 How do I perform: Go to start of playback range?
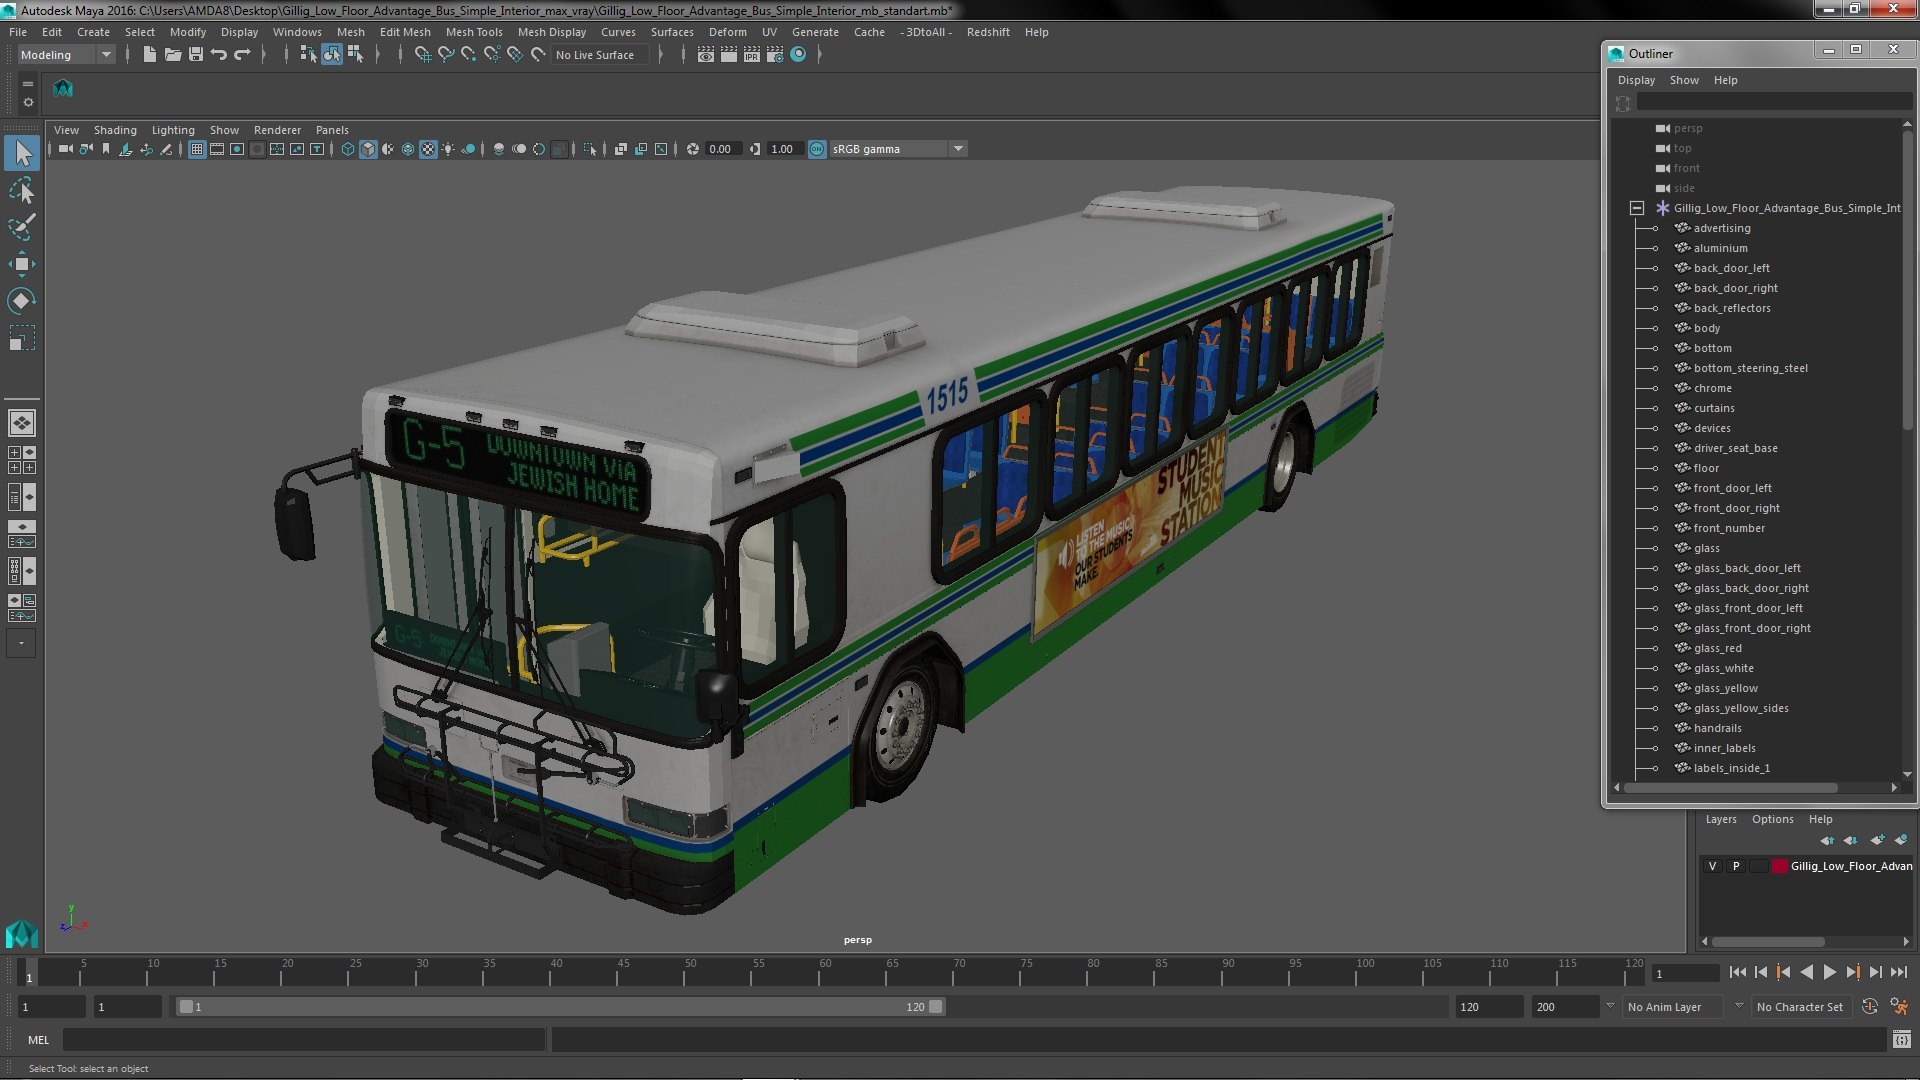1737,972
